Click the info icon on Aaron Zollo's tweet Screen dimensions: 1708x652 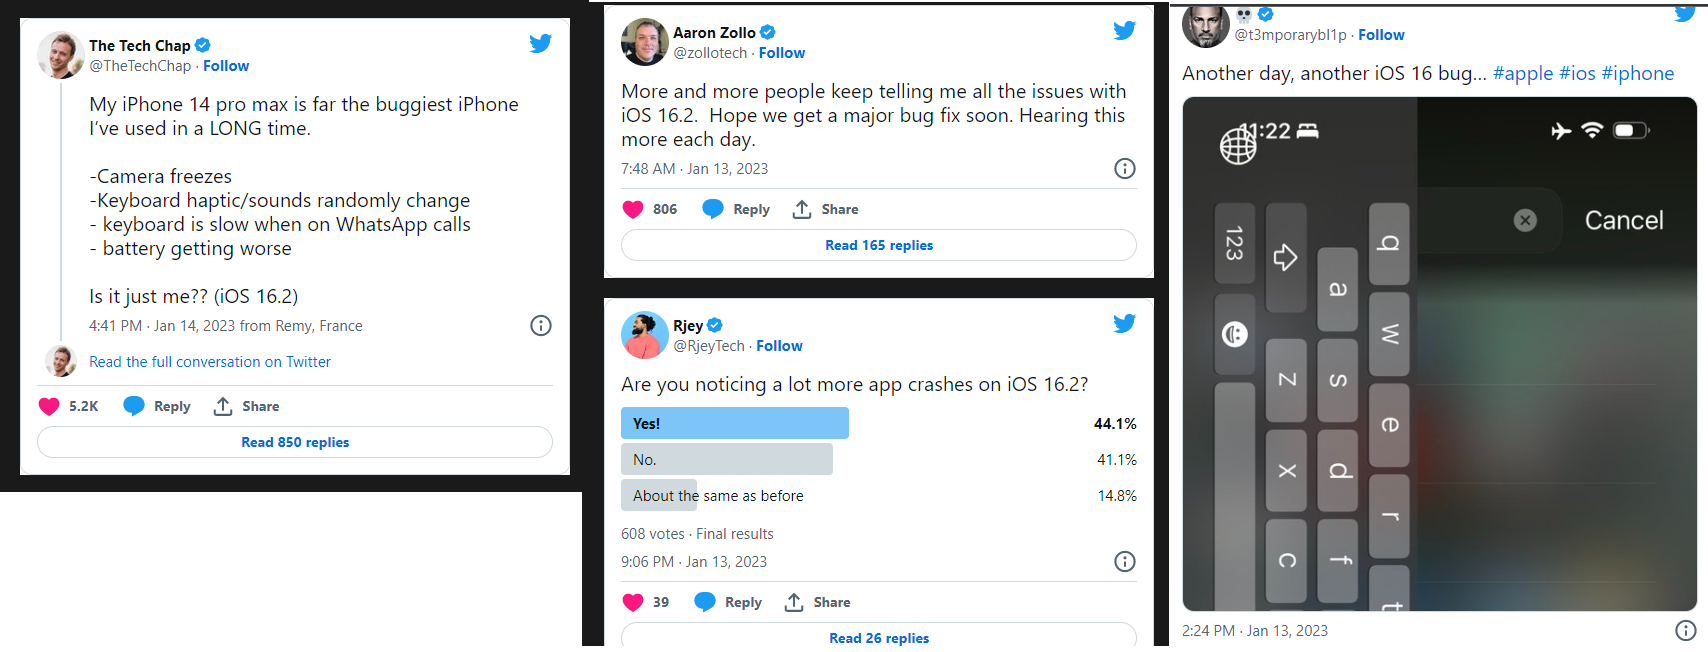(1125, 168)
